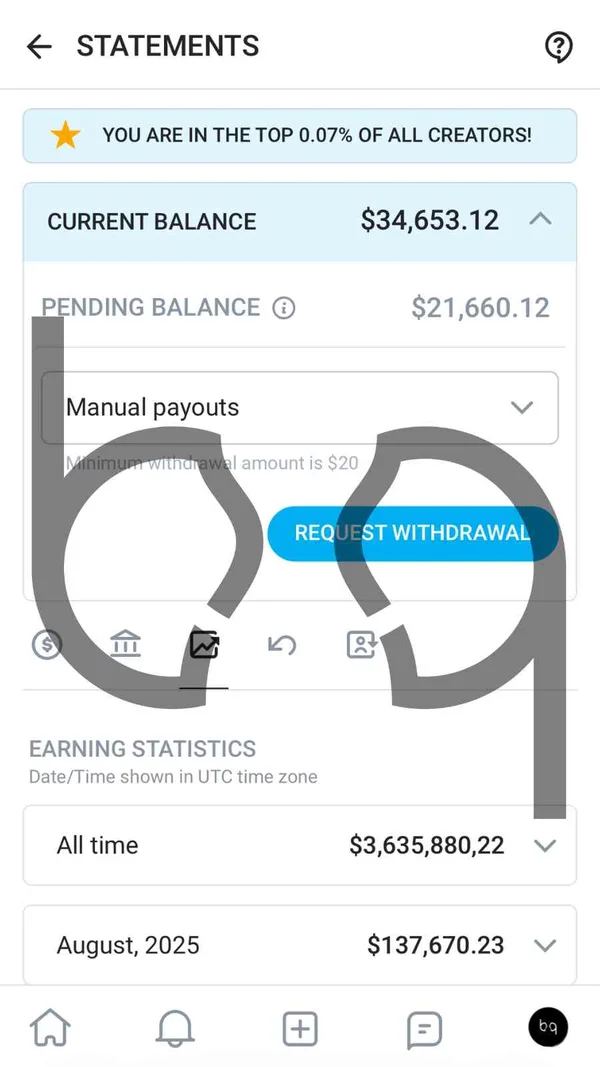Expand the August 2025 earnings row

546,945
